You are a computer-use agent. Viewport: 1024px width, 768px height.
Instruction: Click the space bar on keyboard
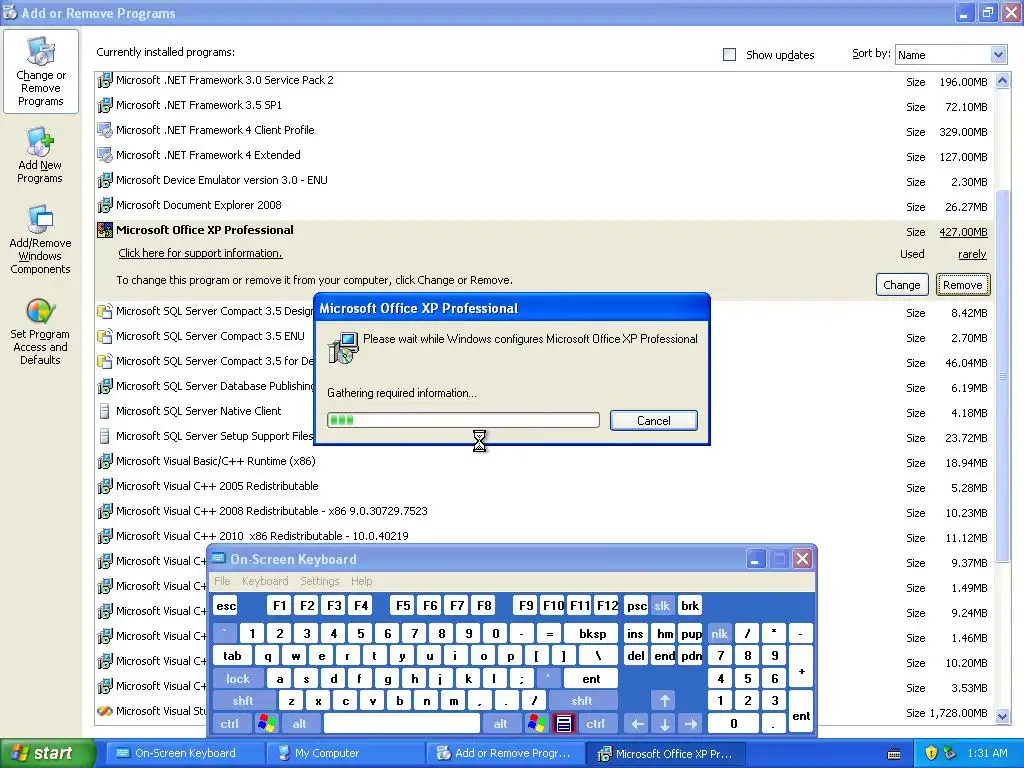click(402, 724)
